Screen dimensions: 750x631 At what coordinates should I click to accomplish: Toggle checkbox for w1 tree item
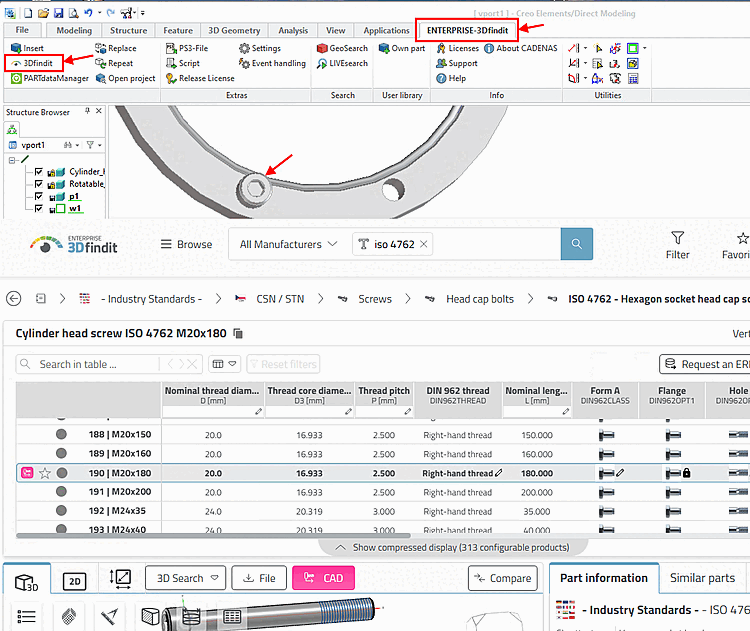(x=39, y=209)
